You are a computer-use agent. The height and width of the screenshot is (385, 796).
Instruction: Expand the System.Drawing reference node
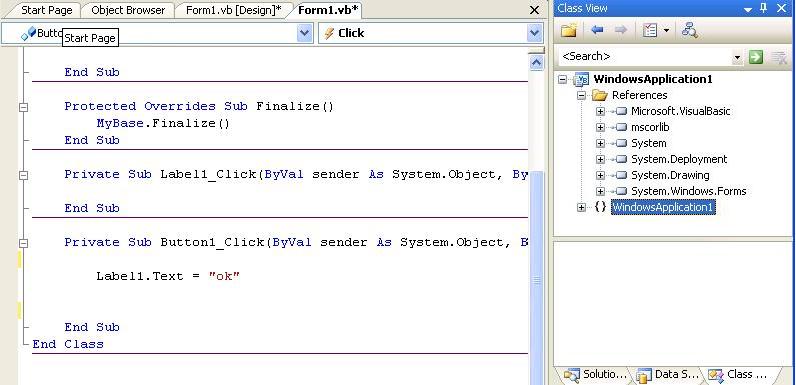pos(601,175)
